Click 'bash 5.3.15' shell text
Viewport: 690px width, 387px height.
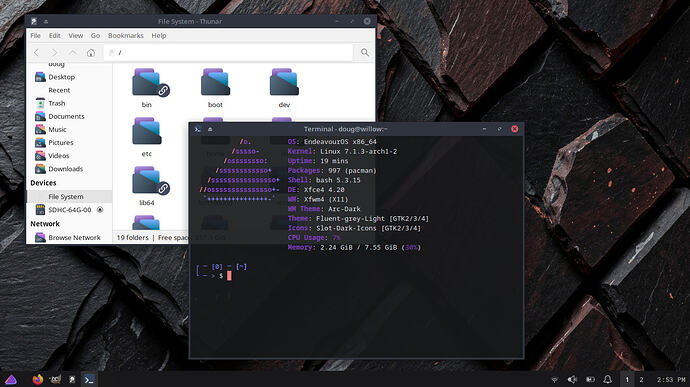pos(338,180)
